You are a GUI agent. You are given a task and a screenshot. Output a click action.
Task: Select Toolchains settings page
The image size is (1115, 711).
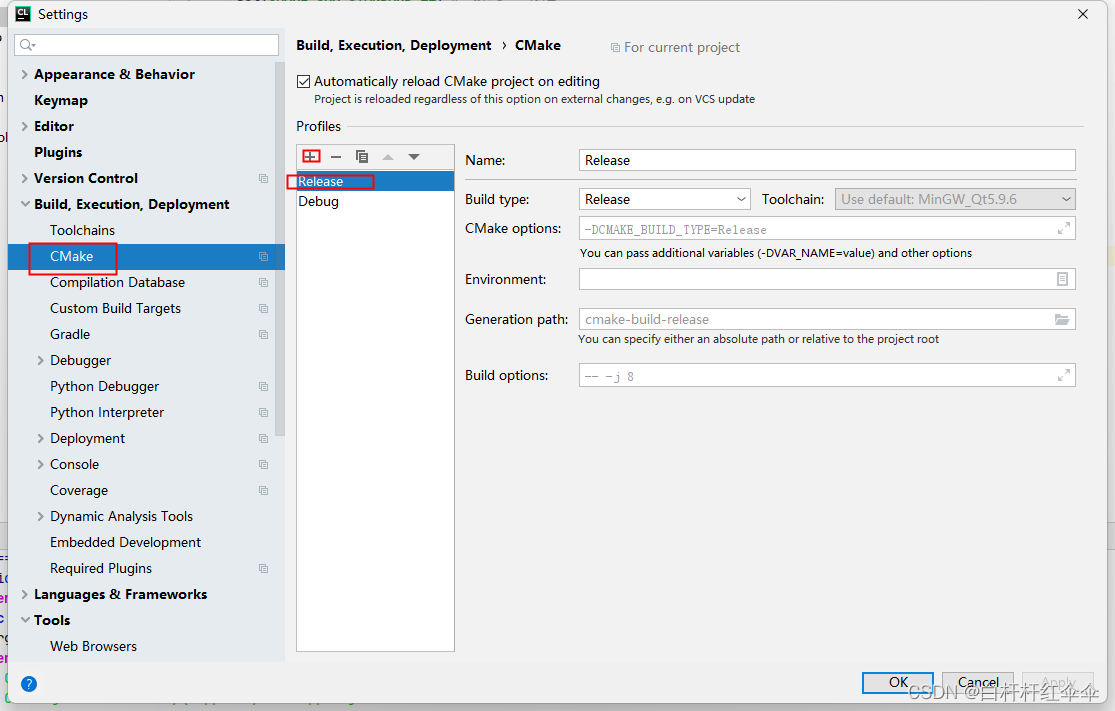(82, 230)
